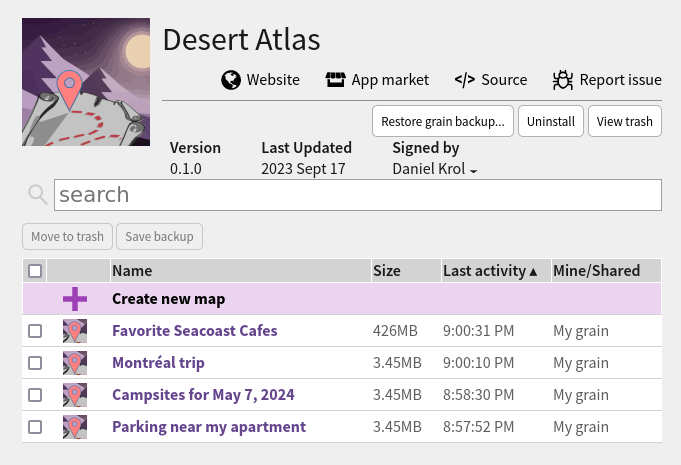Check the Favorite Seacoast Cafes checkbox
This screenshot has height=465, width=681.
pyautogui.click(x=35, y=331)
